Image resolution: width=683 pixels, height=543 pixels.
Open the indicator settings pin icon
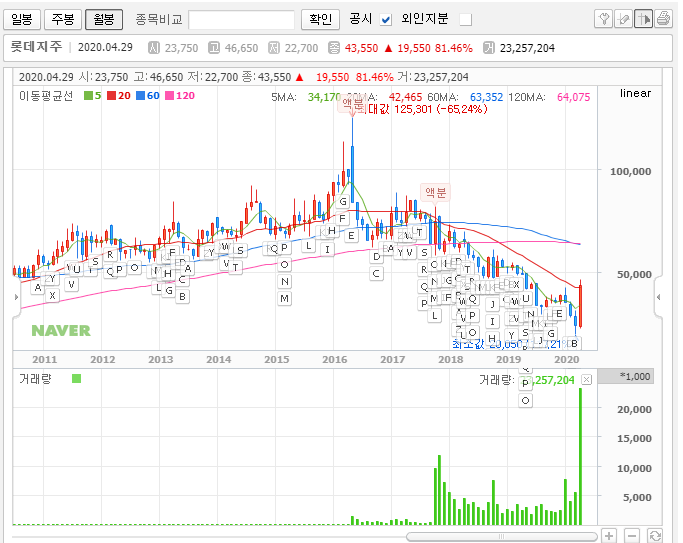coord(603,19)
